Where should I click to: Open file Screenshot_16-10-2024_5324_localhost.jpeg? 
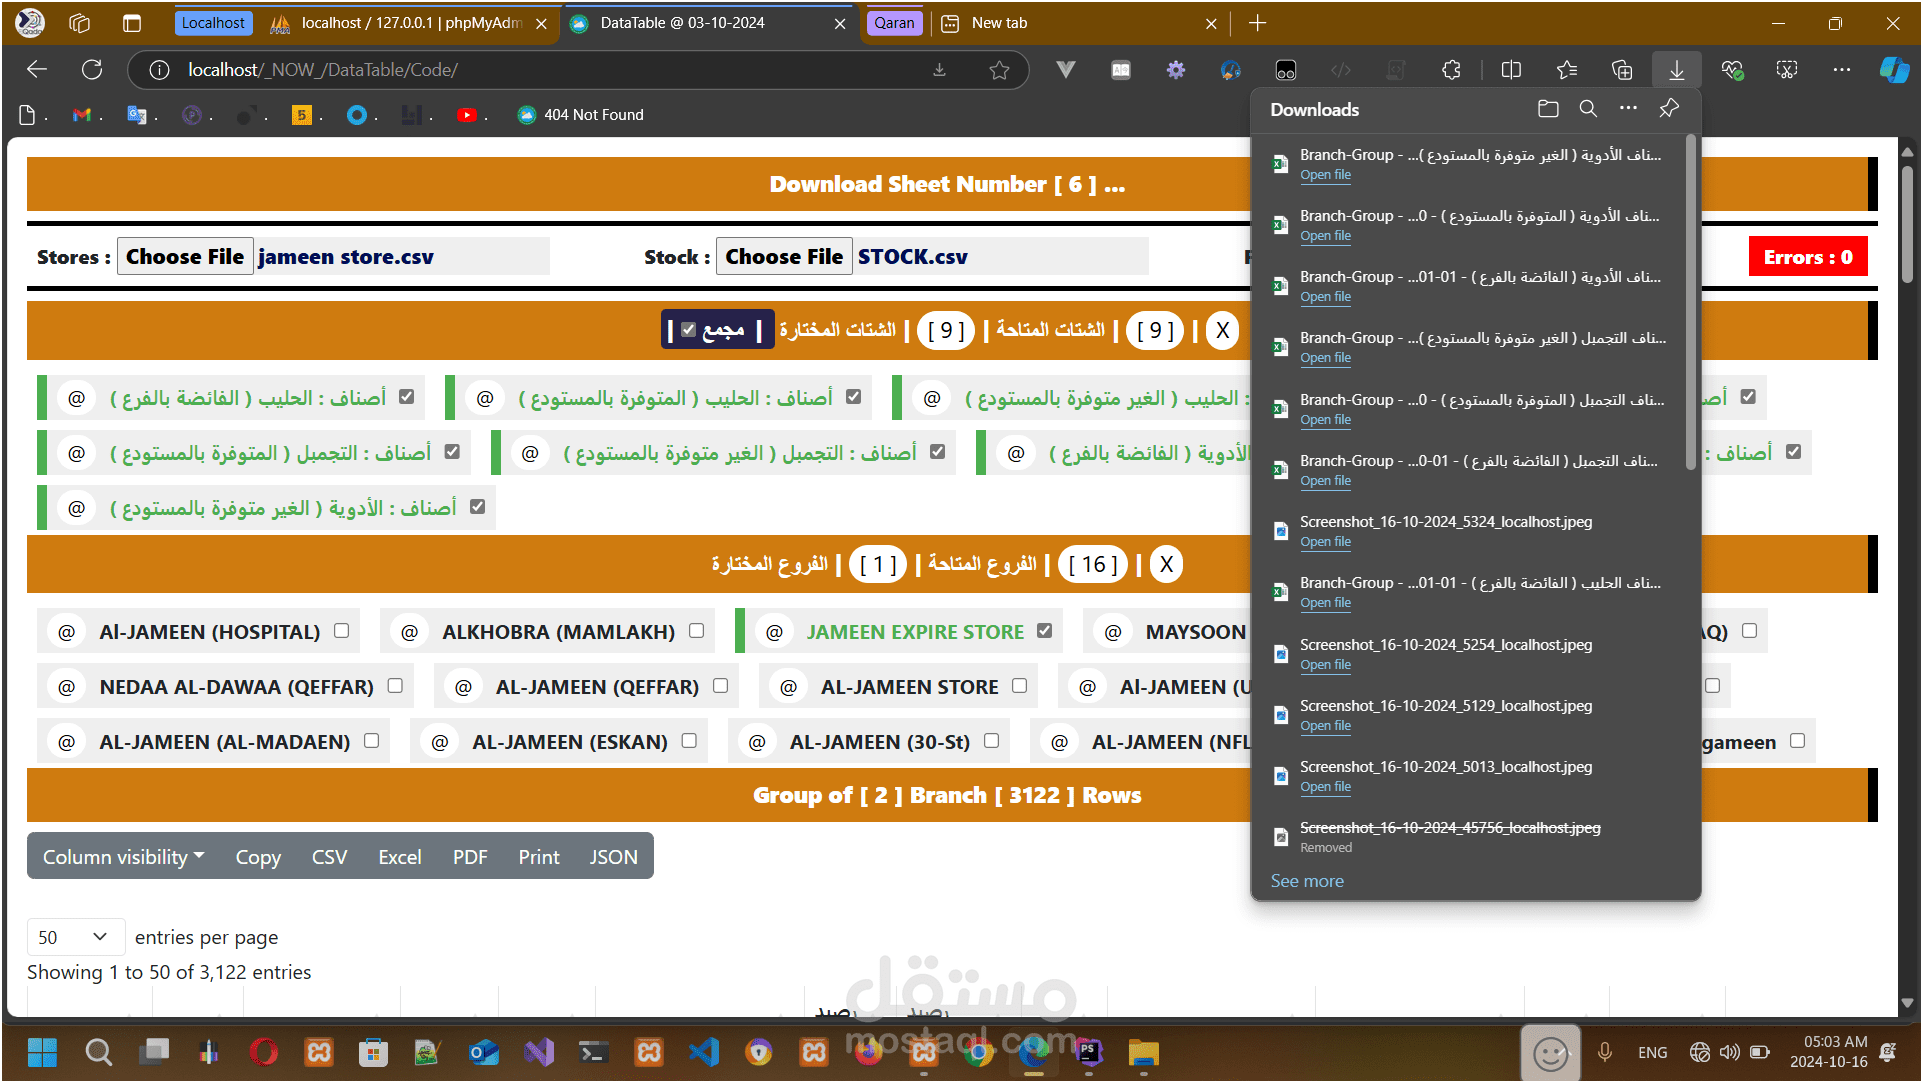coord(1325,542)
